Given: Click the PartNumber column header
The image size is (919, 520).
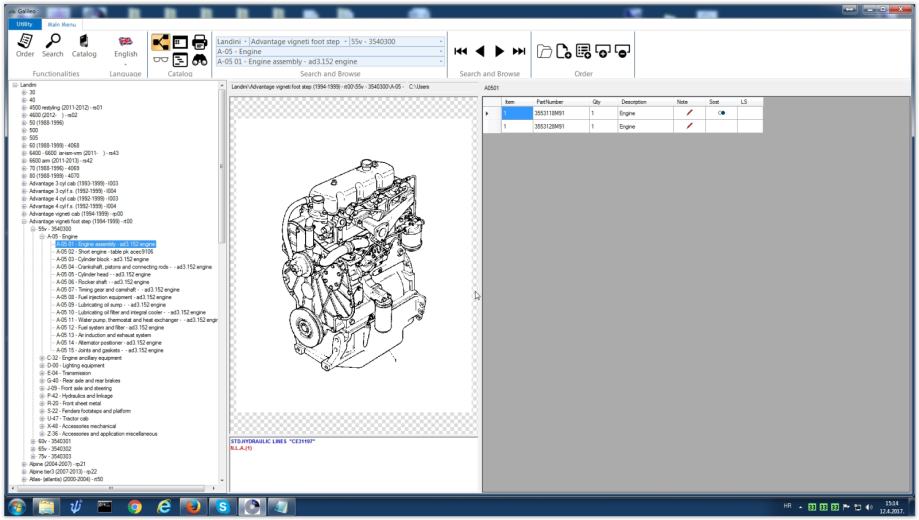Looking at the screenshot, I should click(x=550, y=102).
